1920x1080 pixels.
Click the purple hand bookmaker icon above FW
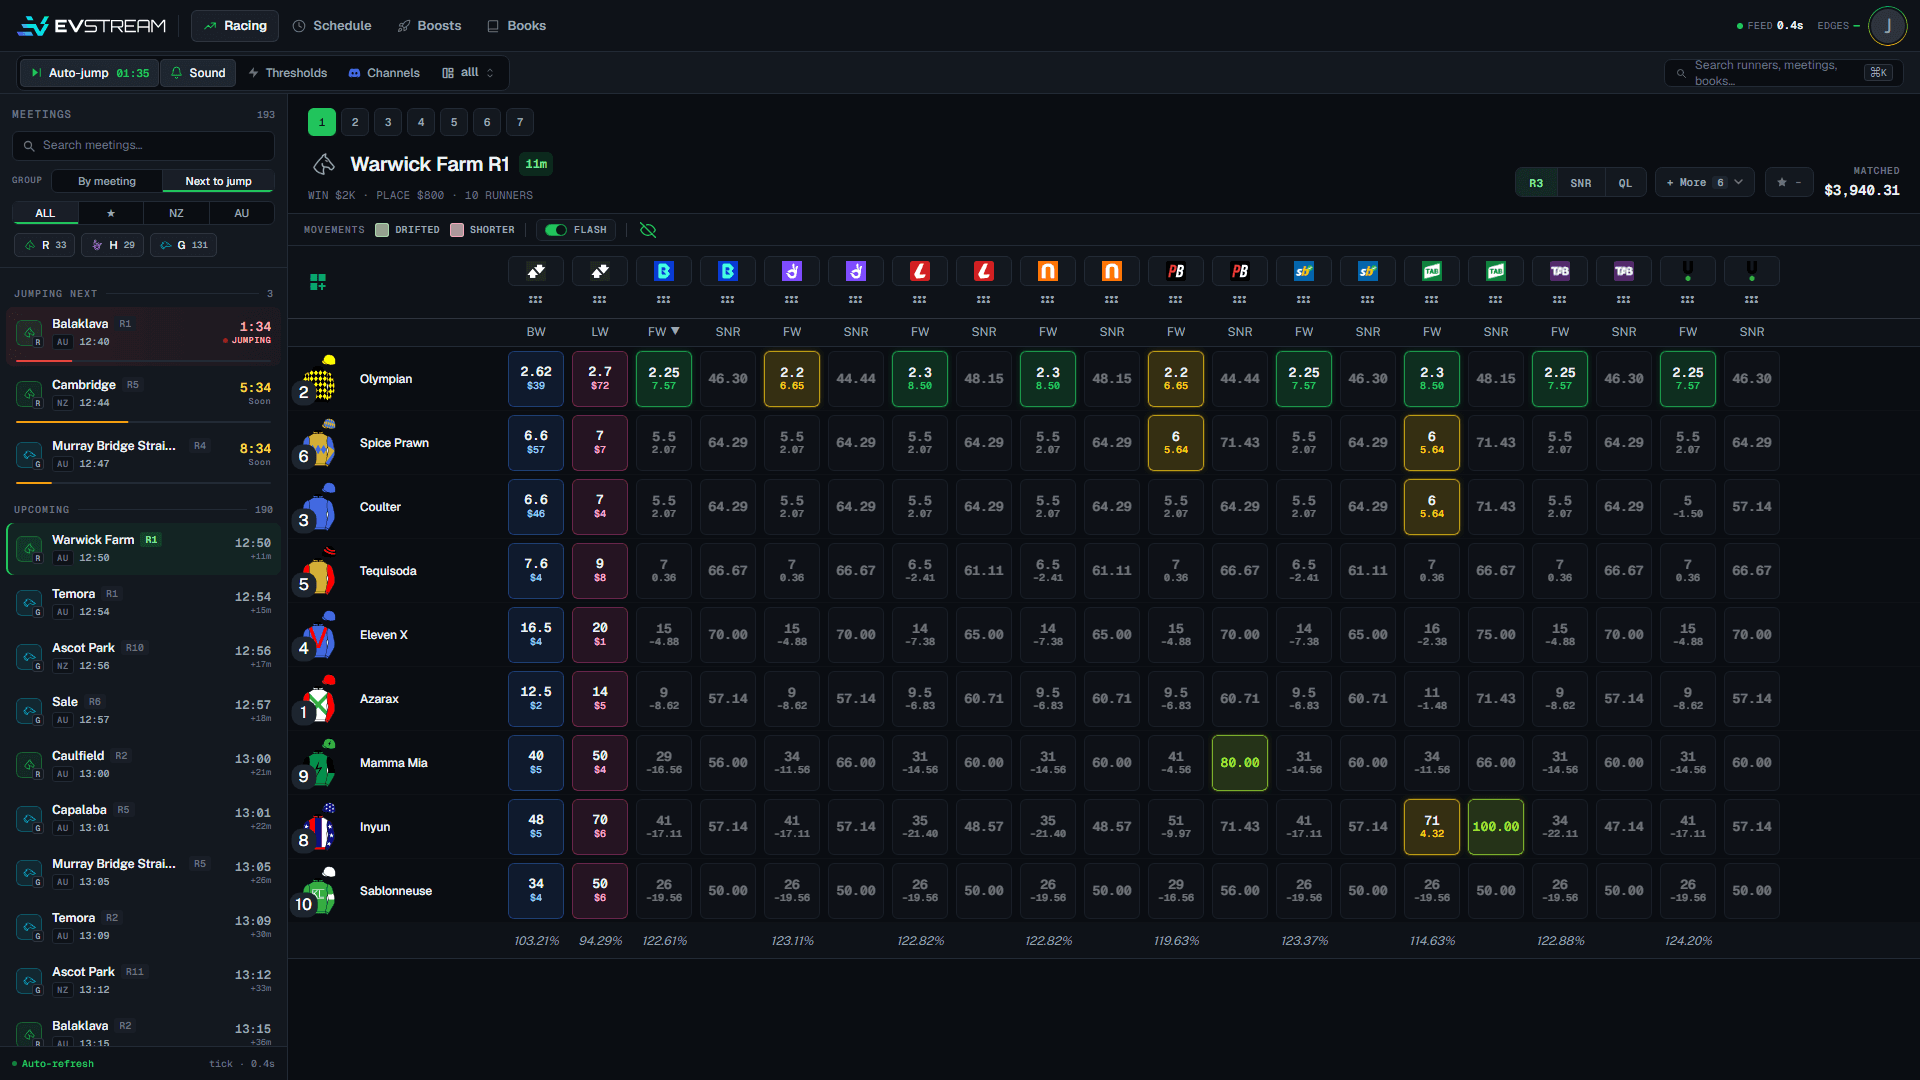pyautogui.click(x=792, y=271)
